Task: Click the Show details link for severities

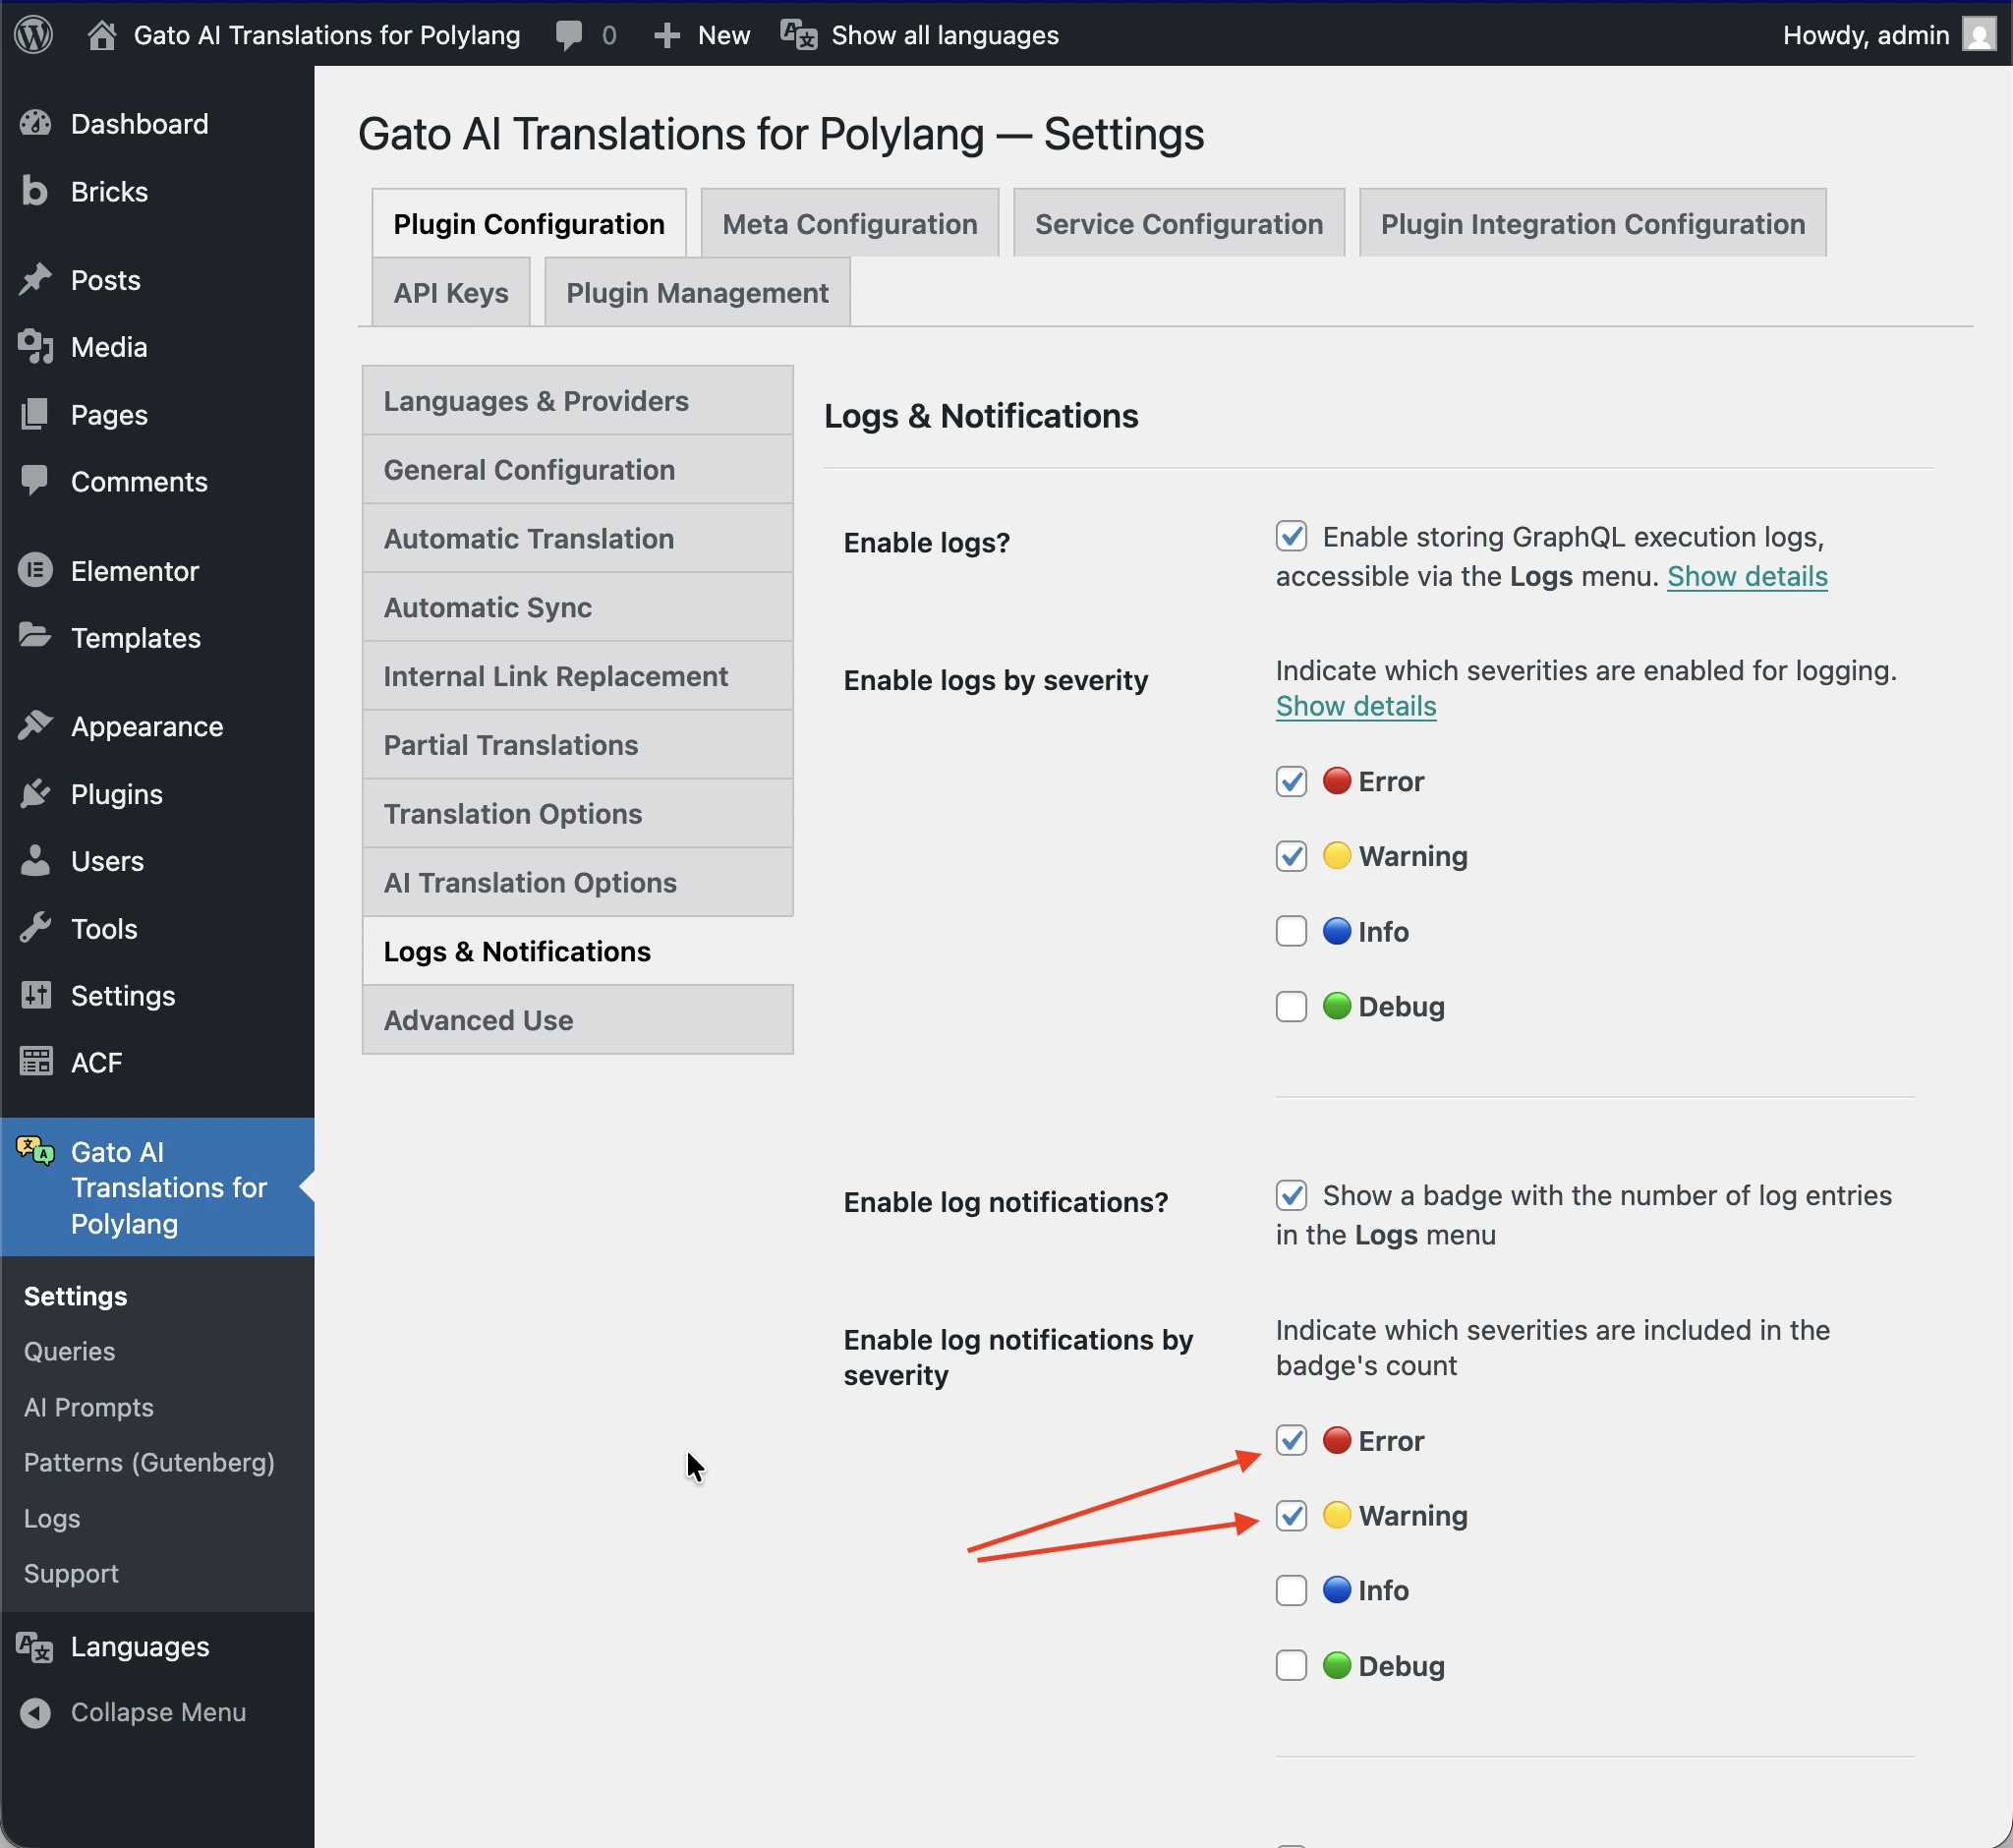Action: click(x=1355, y=705)
